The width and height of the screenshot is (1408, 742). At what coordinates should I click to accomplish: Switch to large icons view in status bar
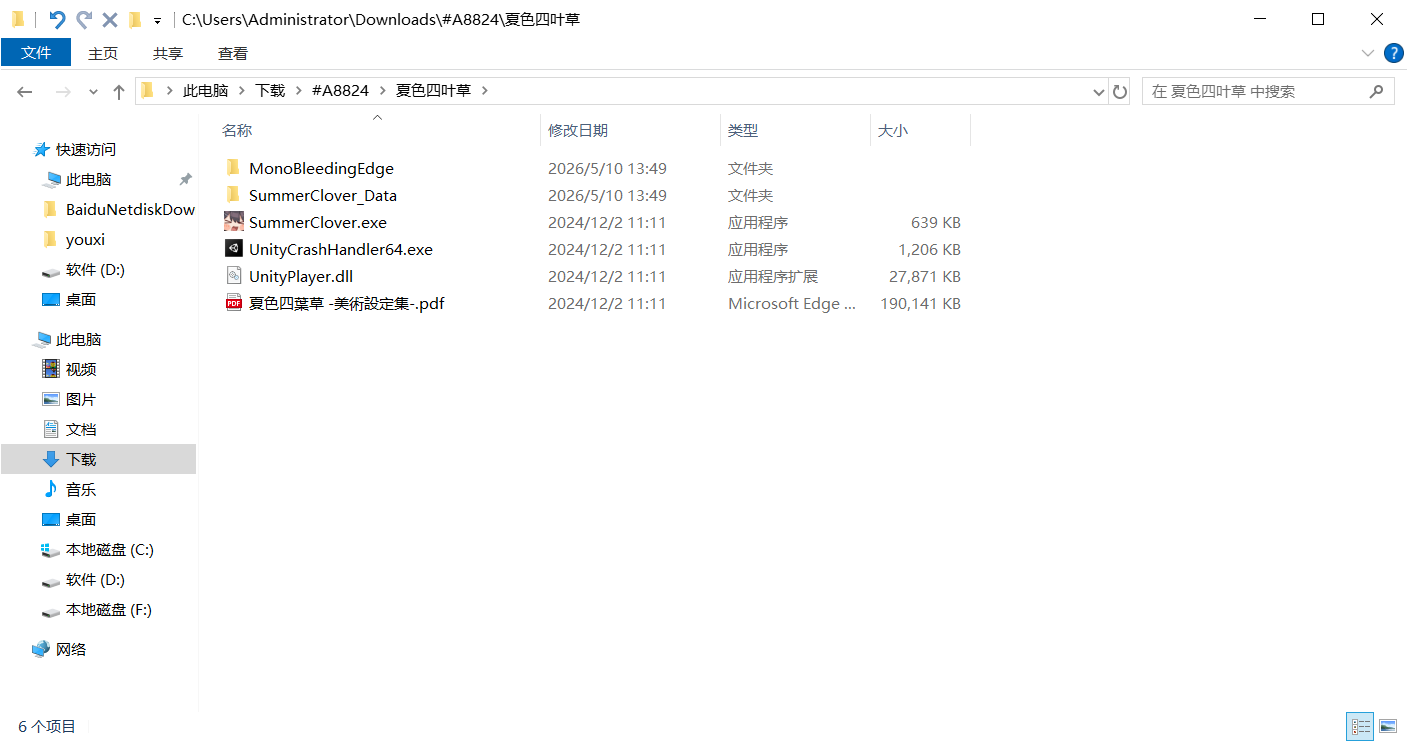pyautogui.click(x=1388, y=727)
